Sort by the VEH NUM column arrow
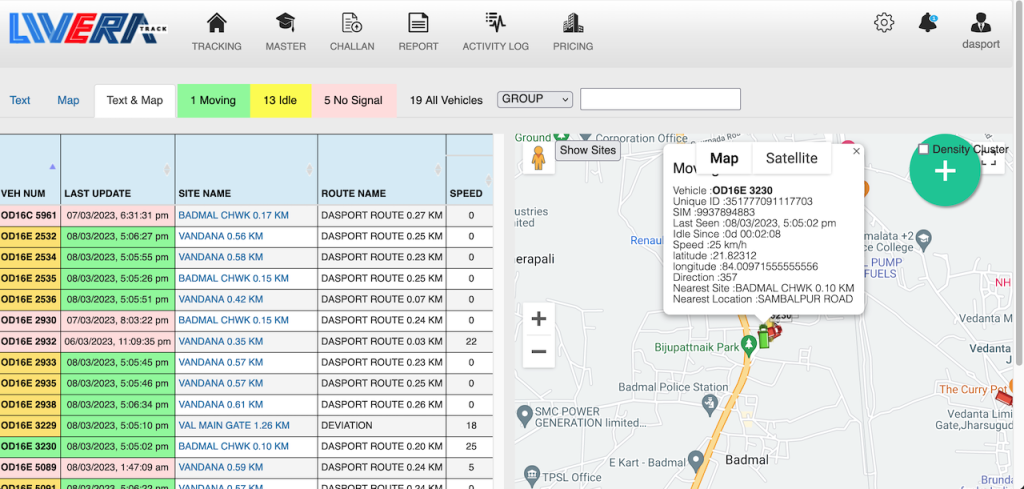1024x489 pixels. coord(52,167)
